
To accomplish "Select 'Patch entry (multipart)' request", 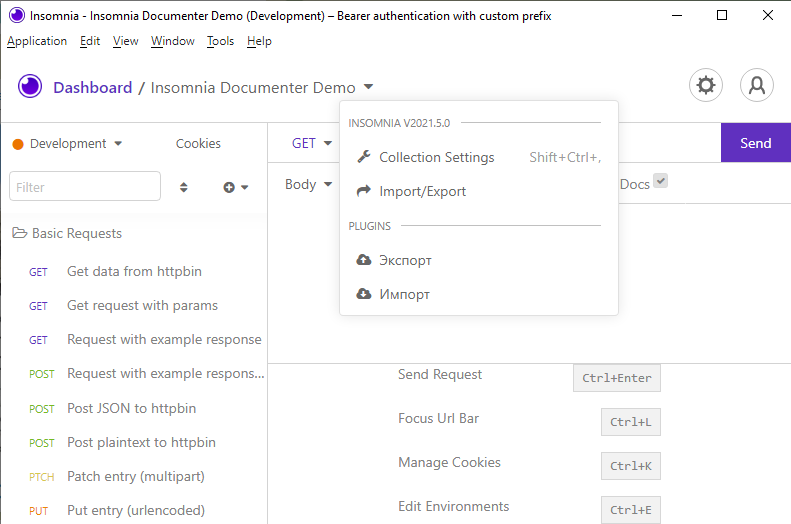I will (134, 476).
